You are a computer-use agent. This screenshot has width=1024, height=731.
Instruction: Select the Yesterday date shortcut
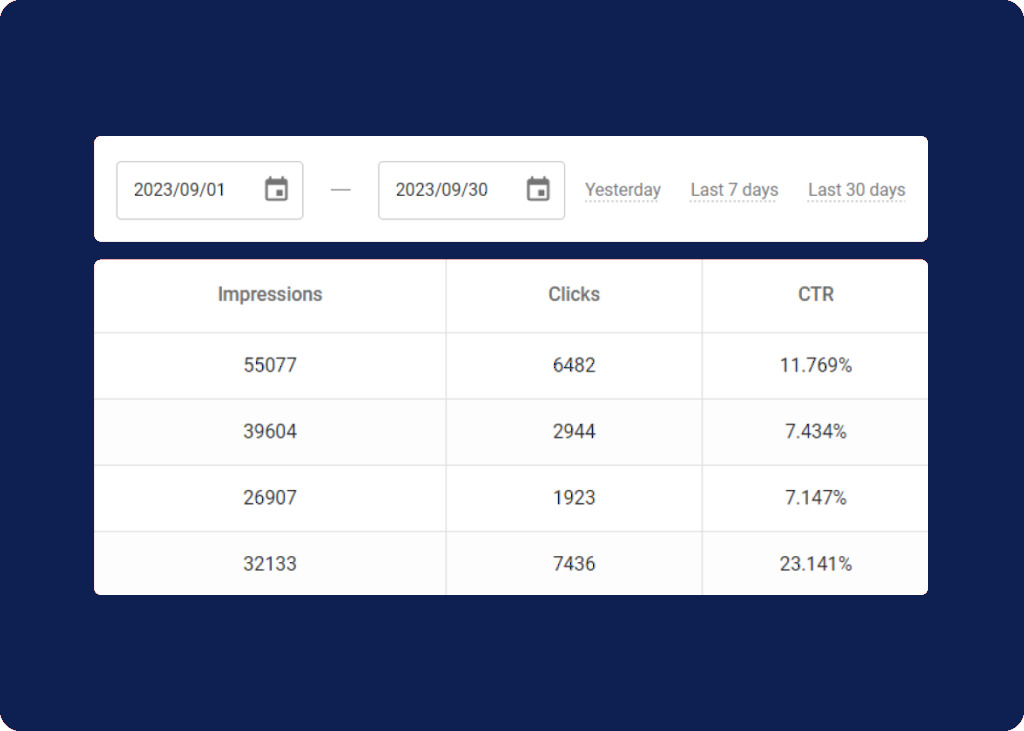tap(622, 190)
